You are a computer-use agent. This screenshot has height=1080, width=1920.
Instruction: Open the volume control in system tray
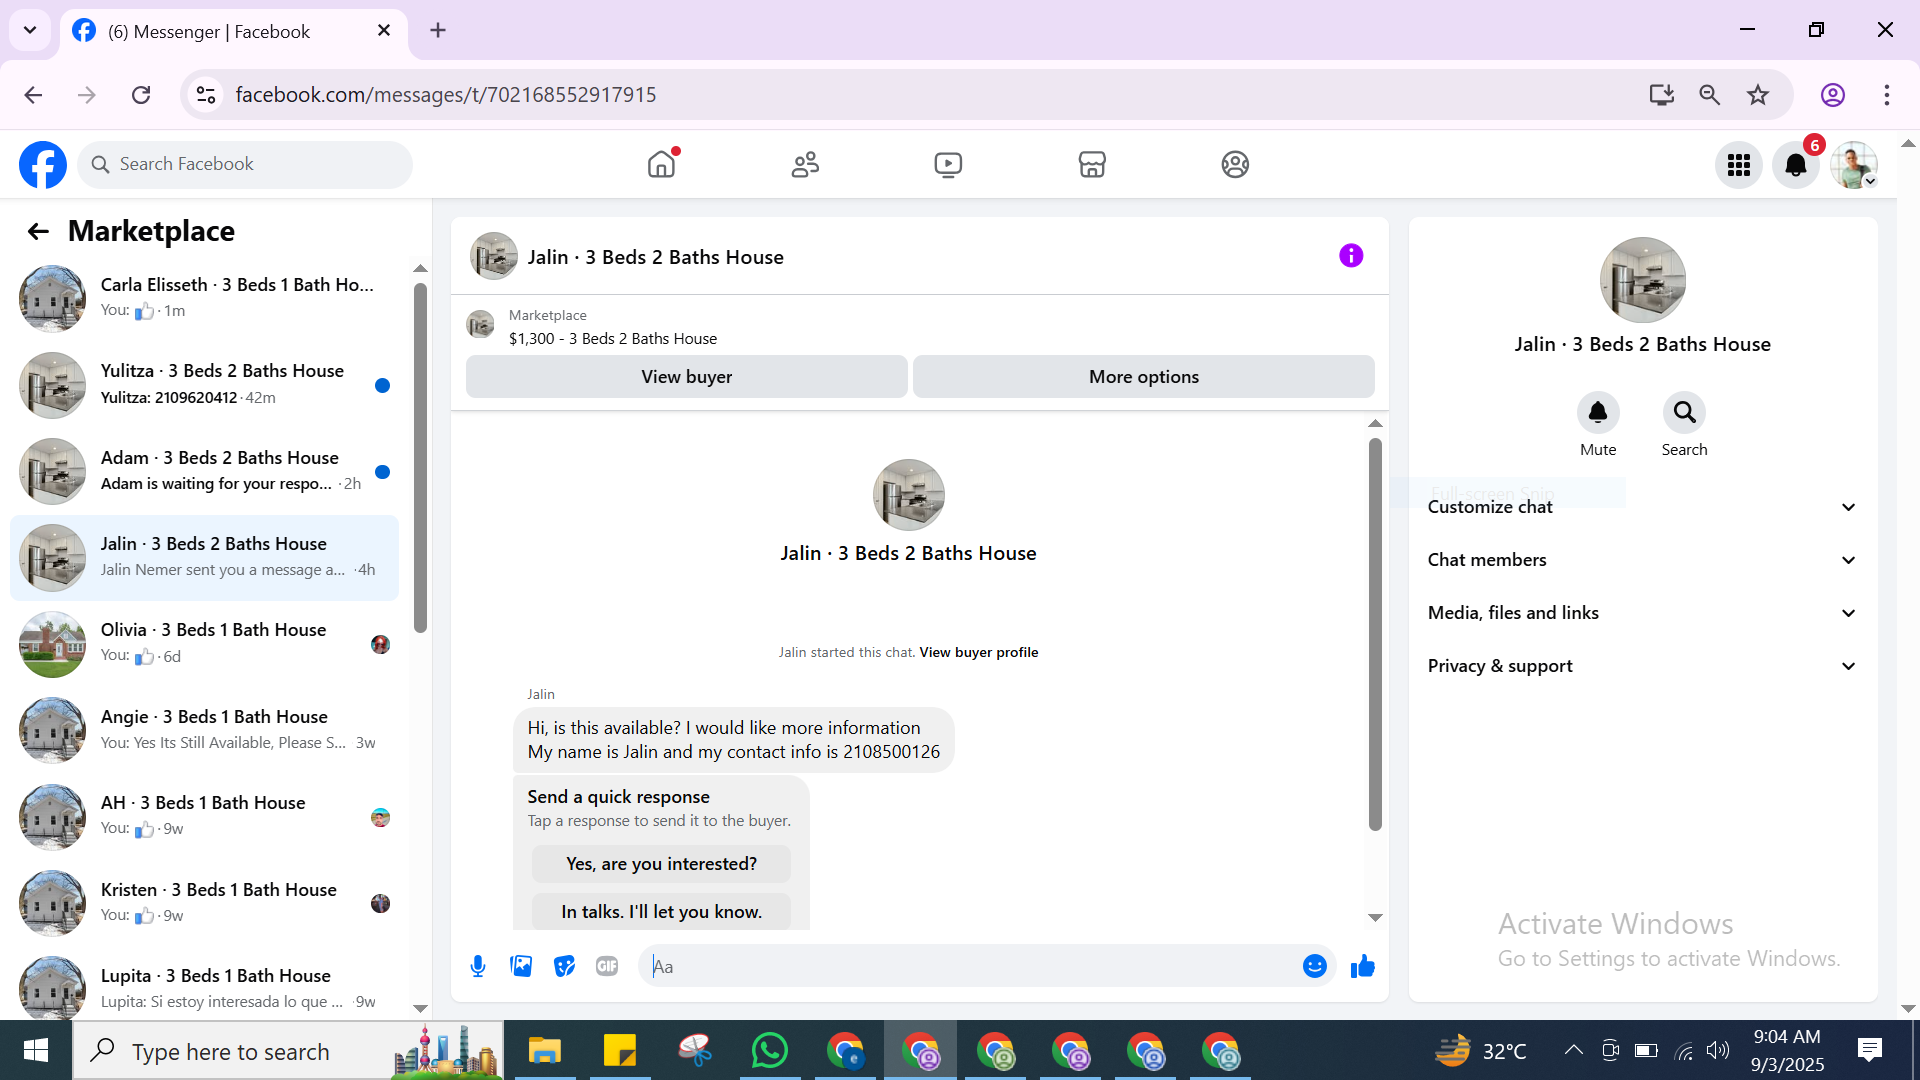(x=1718, y=1050)
